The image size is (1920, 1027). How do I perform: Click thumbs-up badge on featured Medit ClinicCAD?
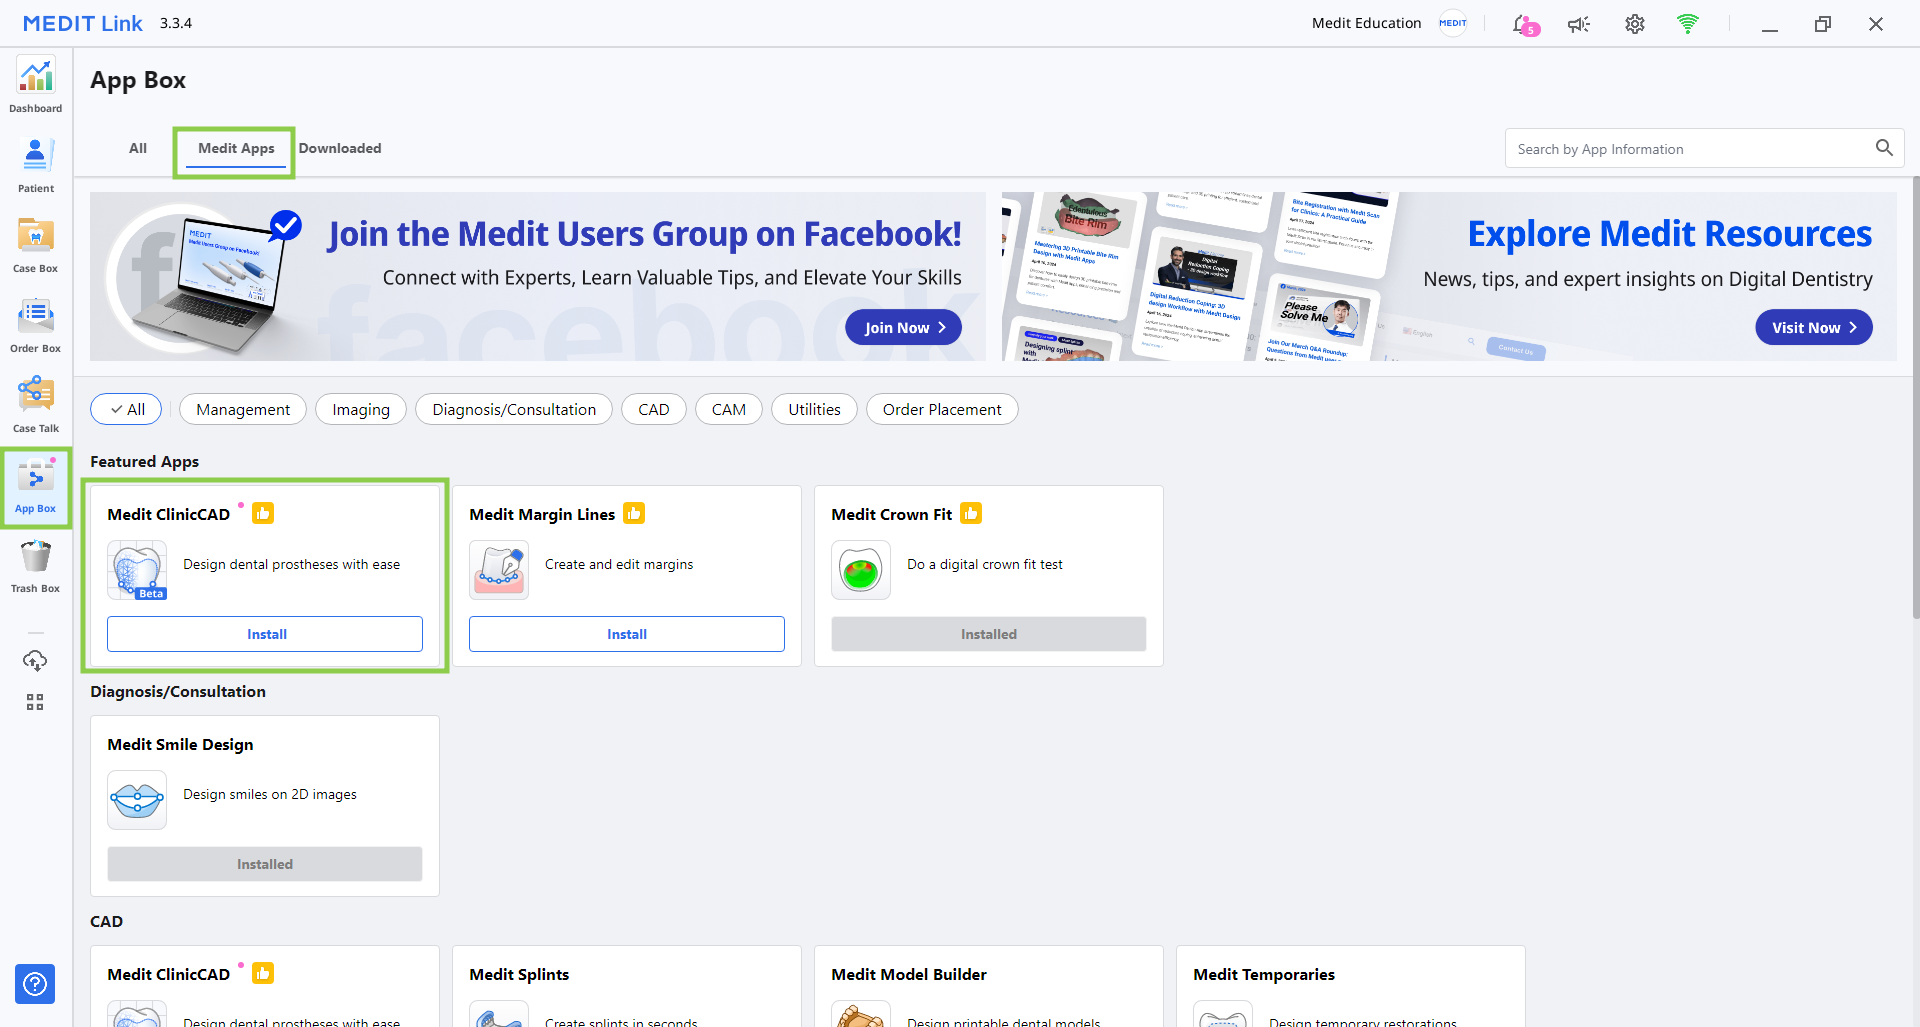pyautogui.click(x=263, y=513)
